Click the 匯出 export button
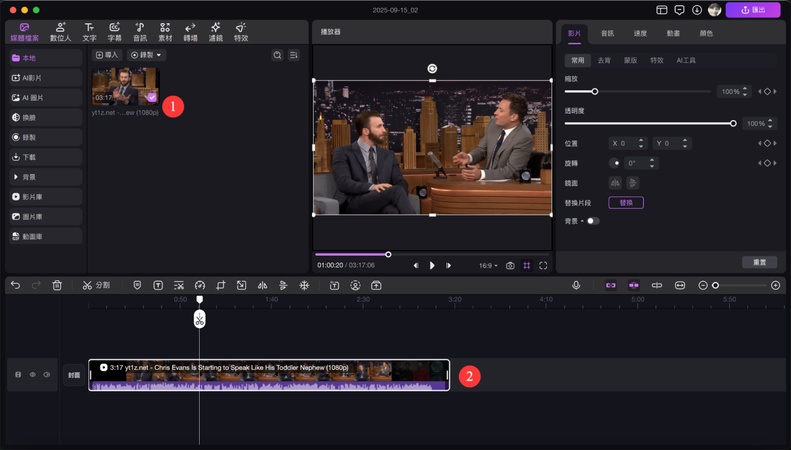Viewport: 791px width, 450px height. [x=753, y=10]
